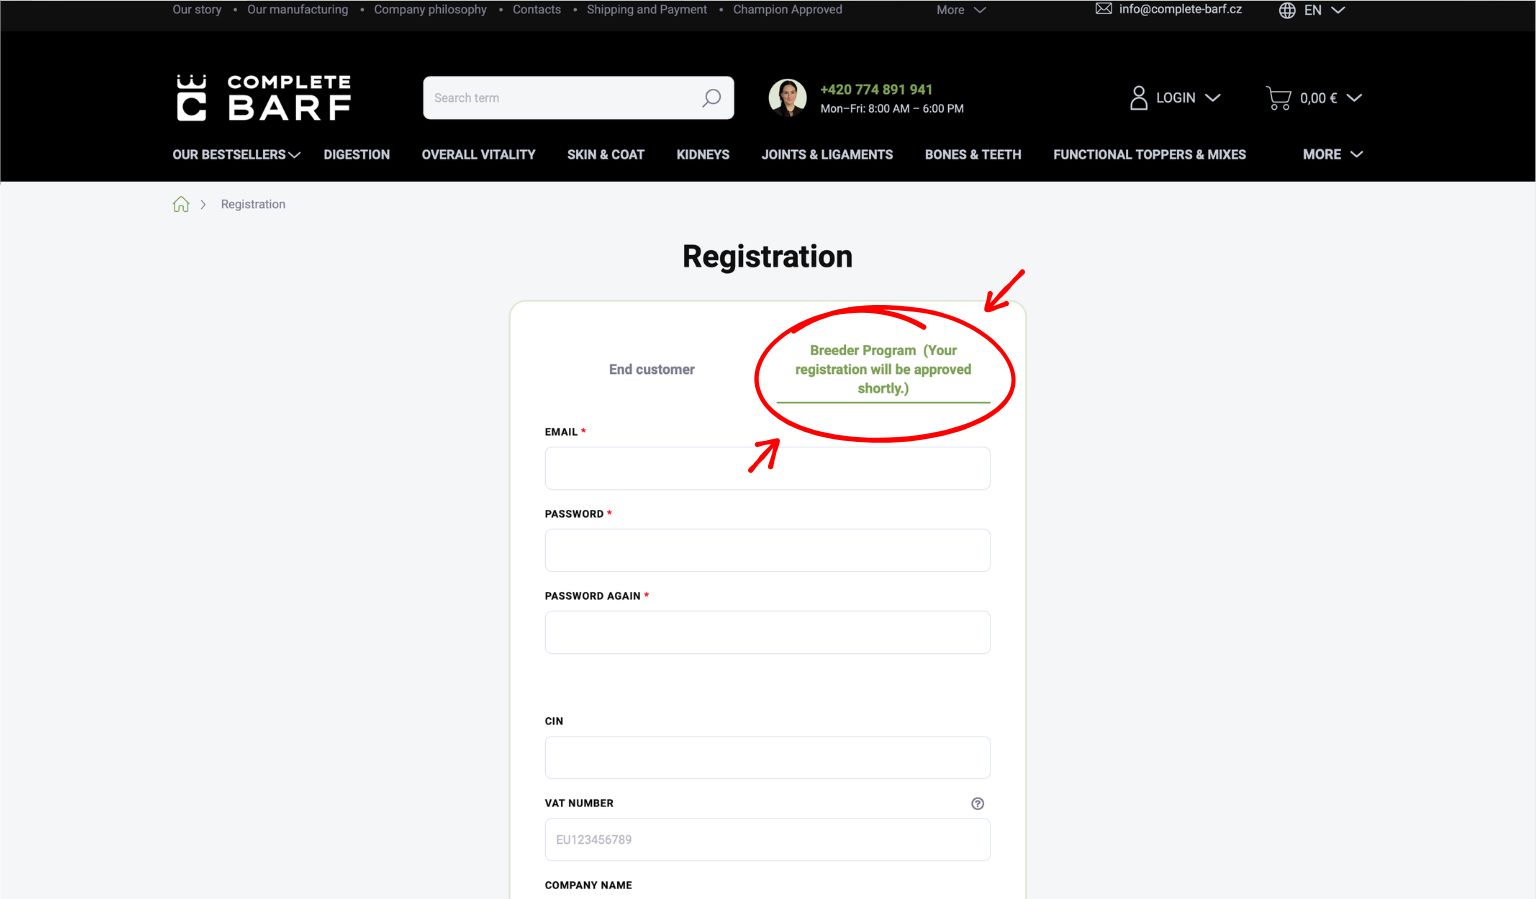
Task: Expand the top More links dropdown
Action: pos(961,10)
